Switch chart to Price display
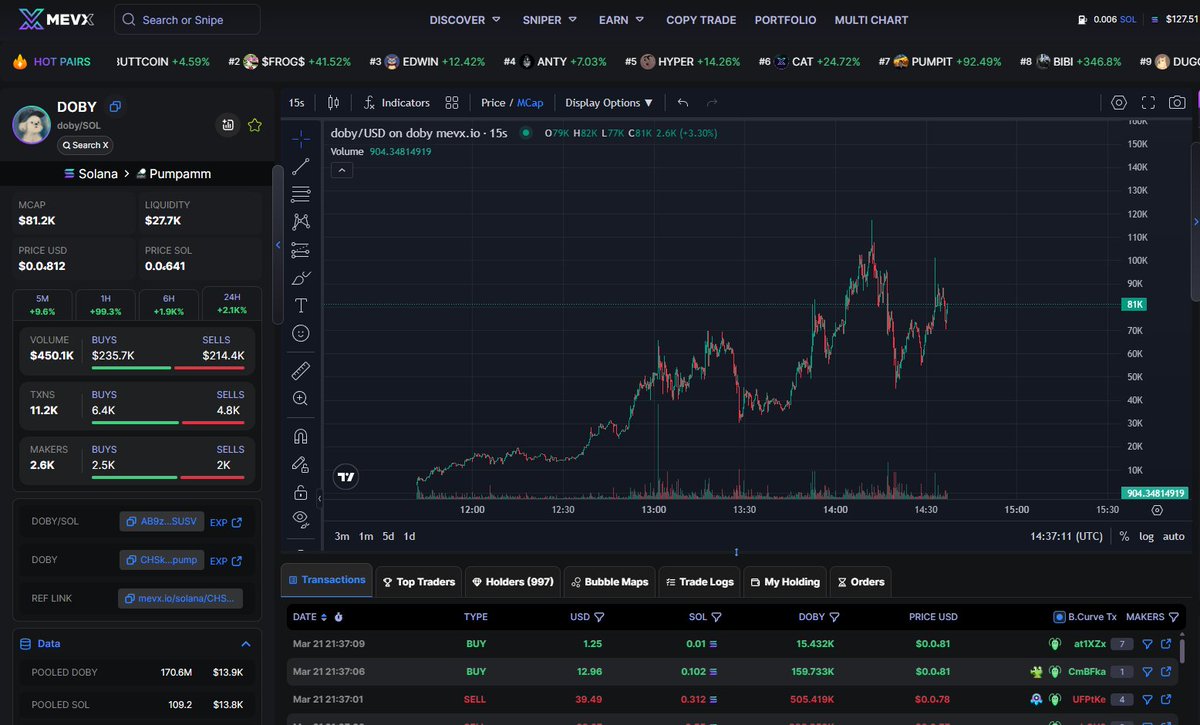 coord(493,103)
